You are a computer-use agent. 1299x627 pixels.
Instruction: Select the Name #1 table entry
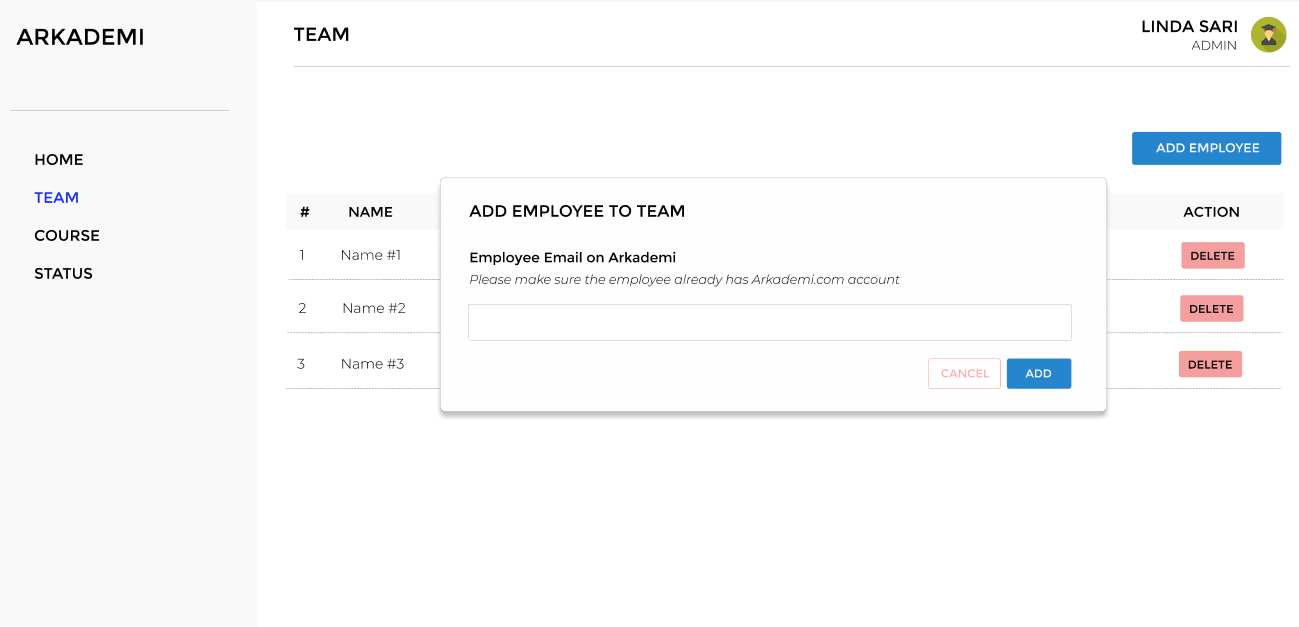coord(370,255)
